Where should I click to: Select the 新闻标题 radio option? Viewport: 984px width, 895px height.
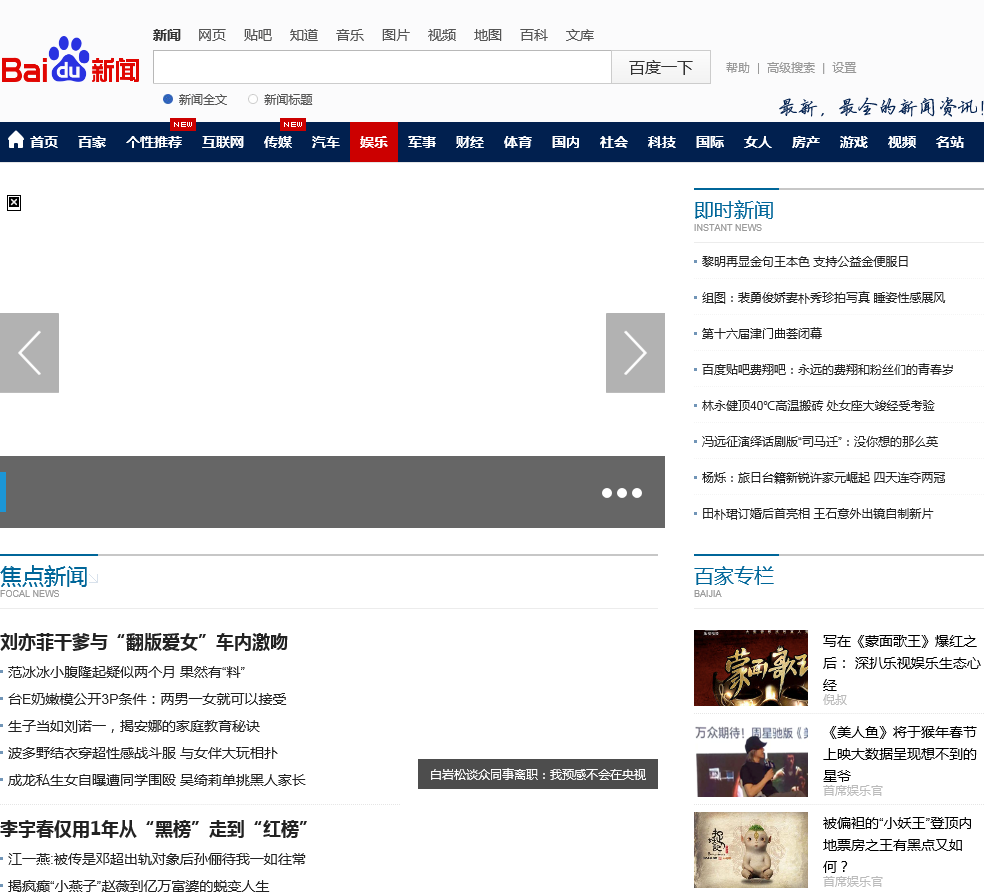pos(253,99)
